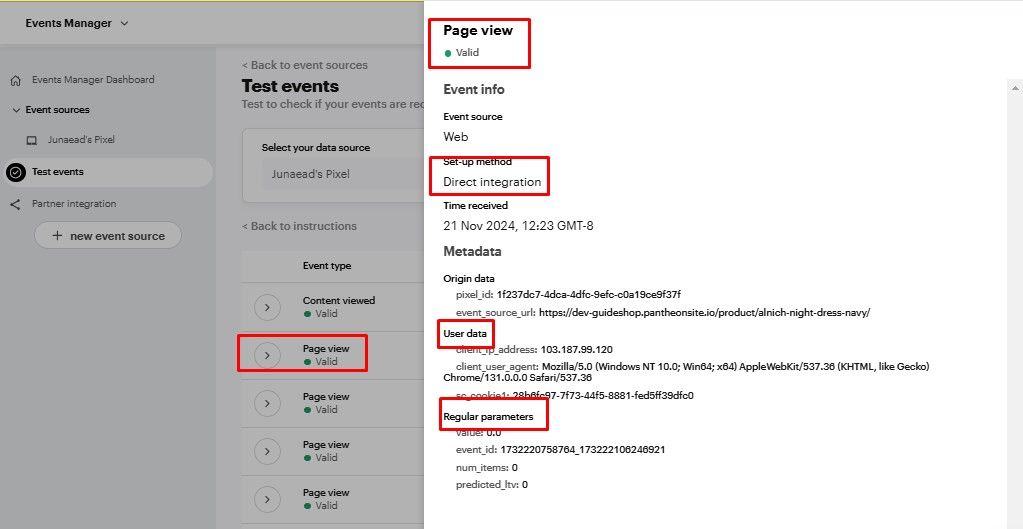Open Events Manager Dashboard
The width and height of the screenshot is (1023, 529).
tap(93, 80)
